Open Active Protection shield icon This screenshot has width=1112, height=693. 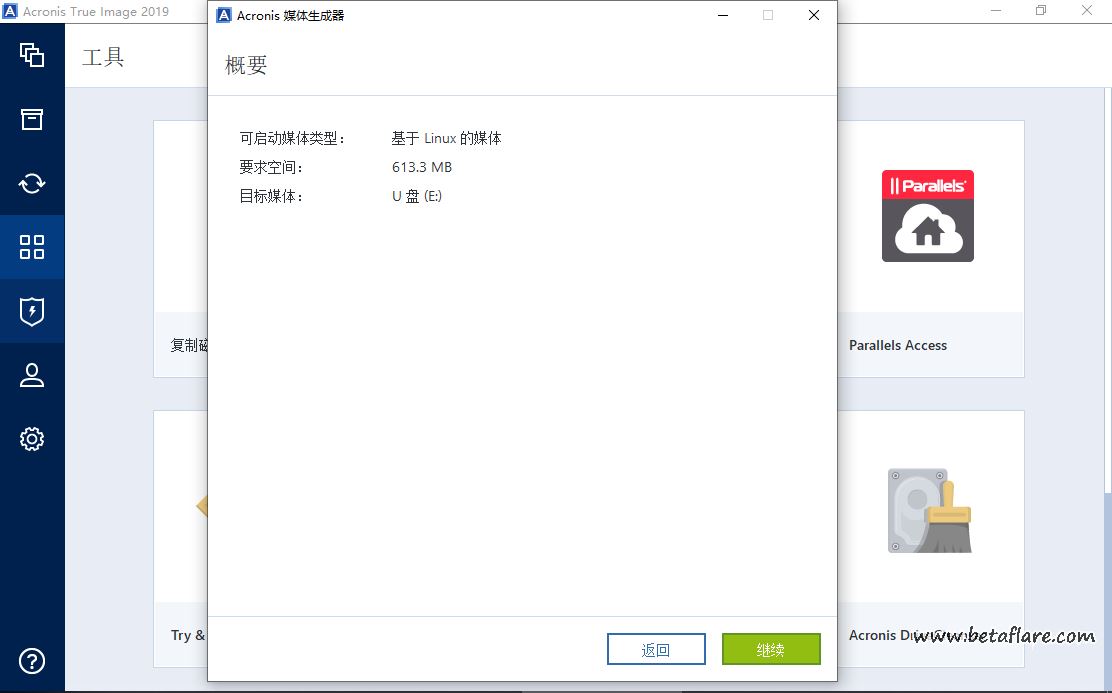[32, 311]
